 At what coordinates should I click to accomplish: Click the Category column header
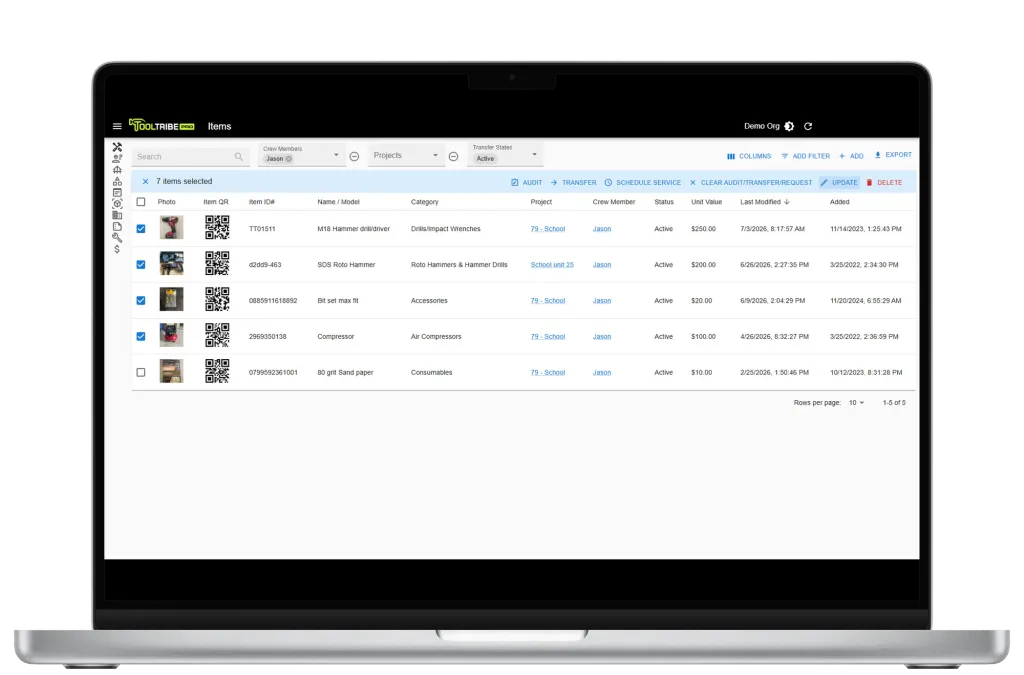point(424,202)
